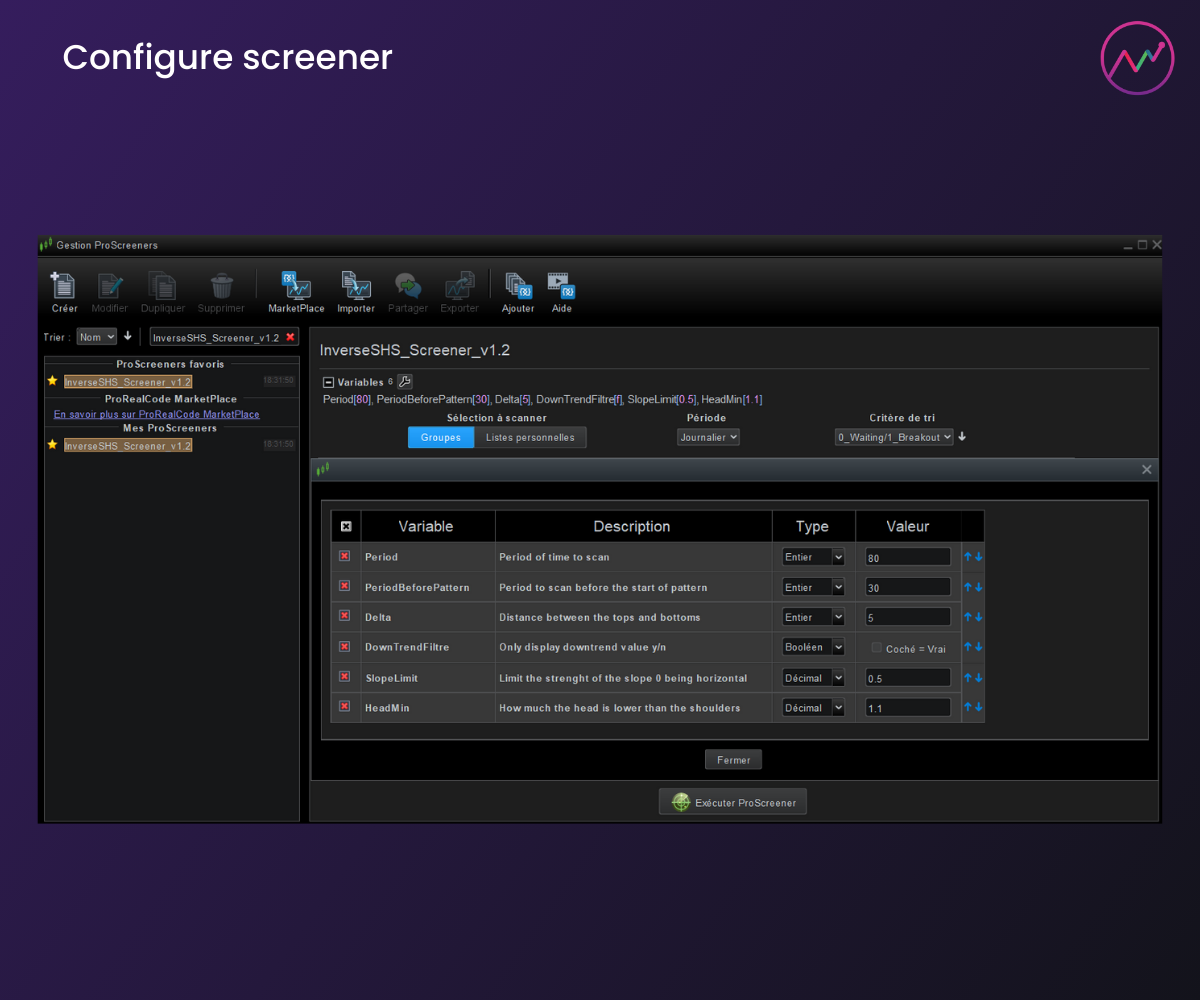The width and height of the screenshot is (1200, 1000).
Task: Click the Exécuter ProScreener button
Action: click(733, 802)
